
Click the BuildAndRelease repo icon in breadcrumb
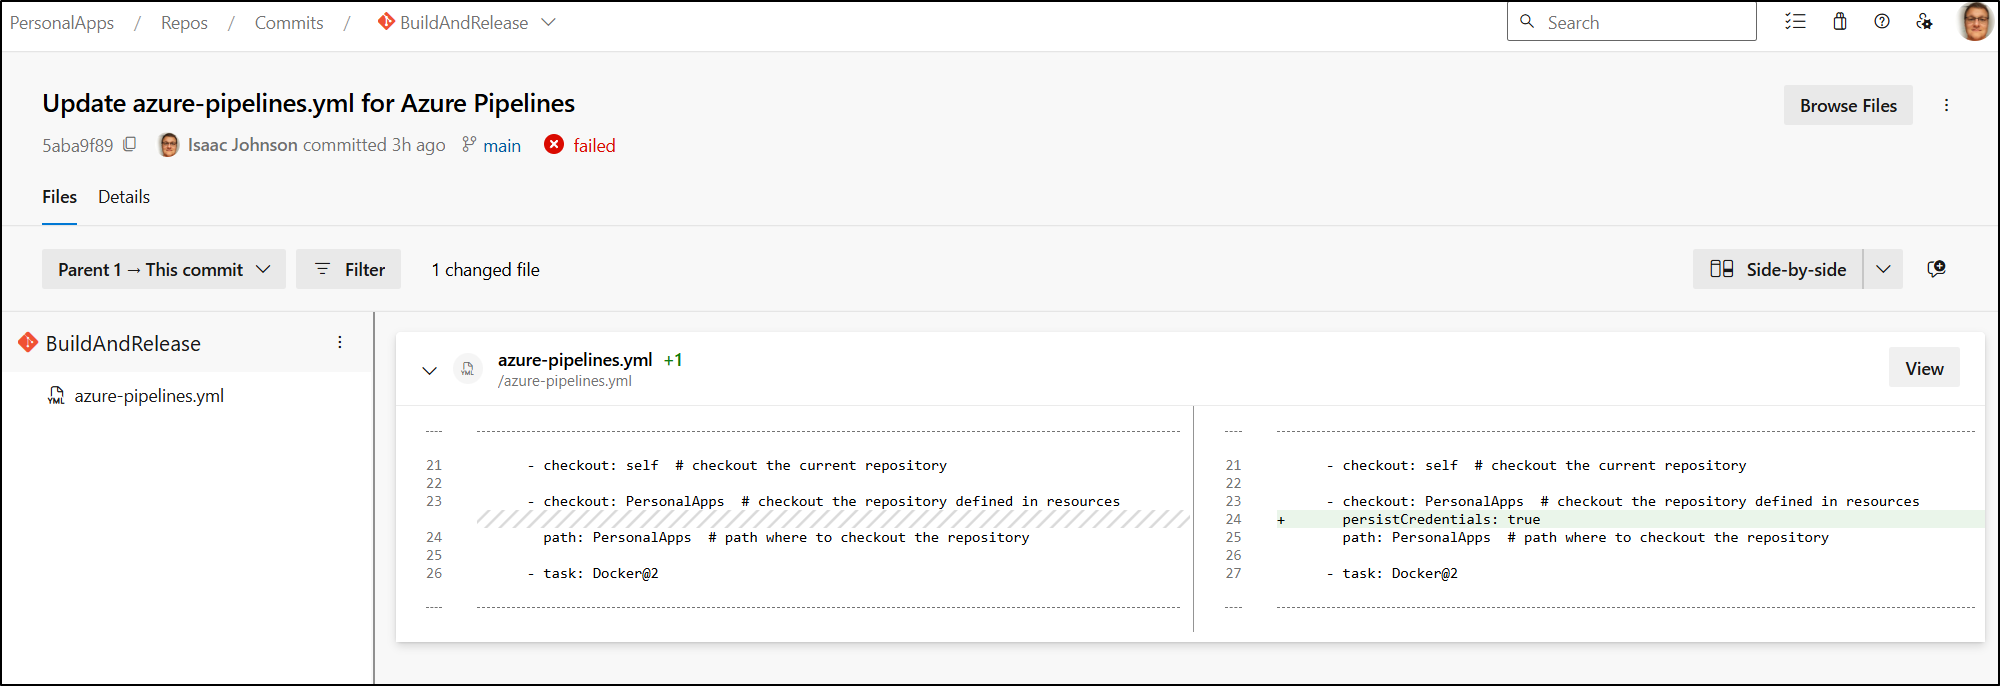(386, 21)
